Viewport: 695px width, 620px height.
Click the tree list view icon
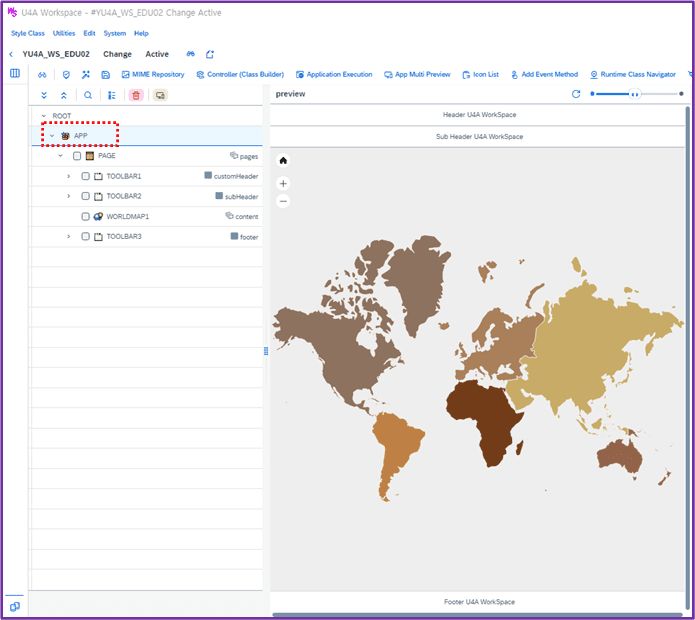[x=112, y=95]
